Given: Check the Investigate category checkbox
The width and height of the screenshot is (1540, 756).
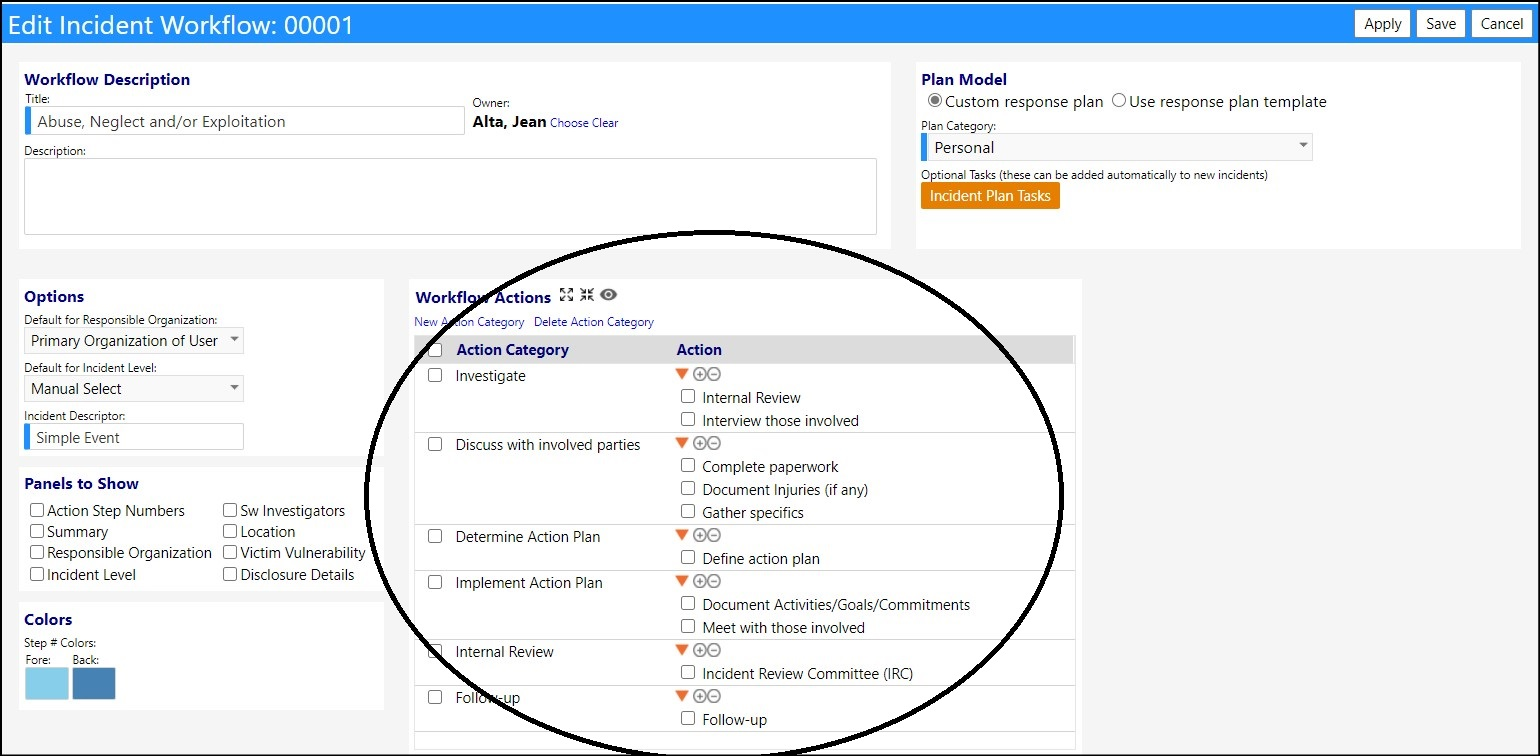Looking at the screenshot, I should click(435, 375).
